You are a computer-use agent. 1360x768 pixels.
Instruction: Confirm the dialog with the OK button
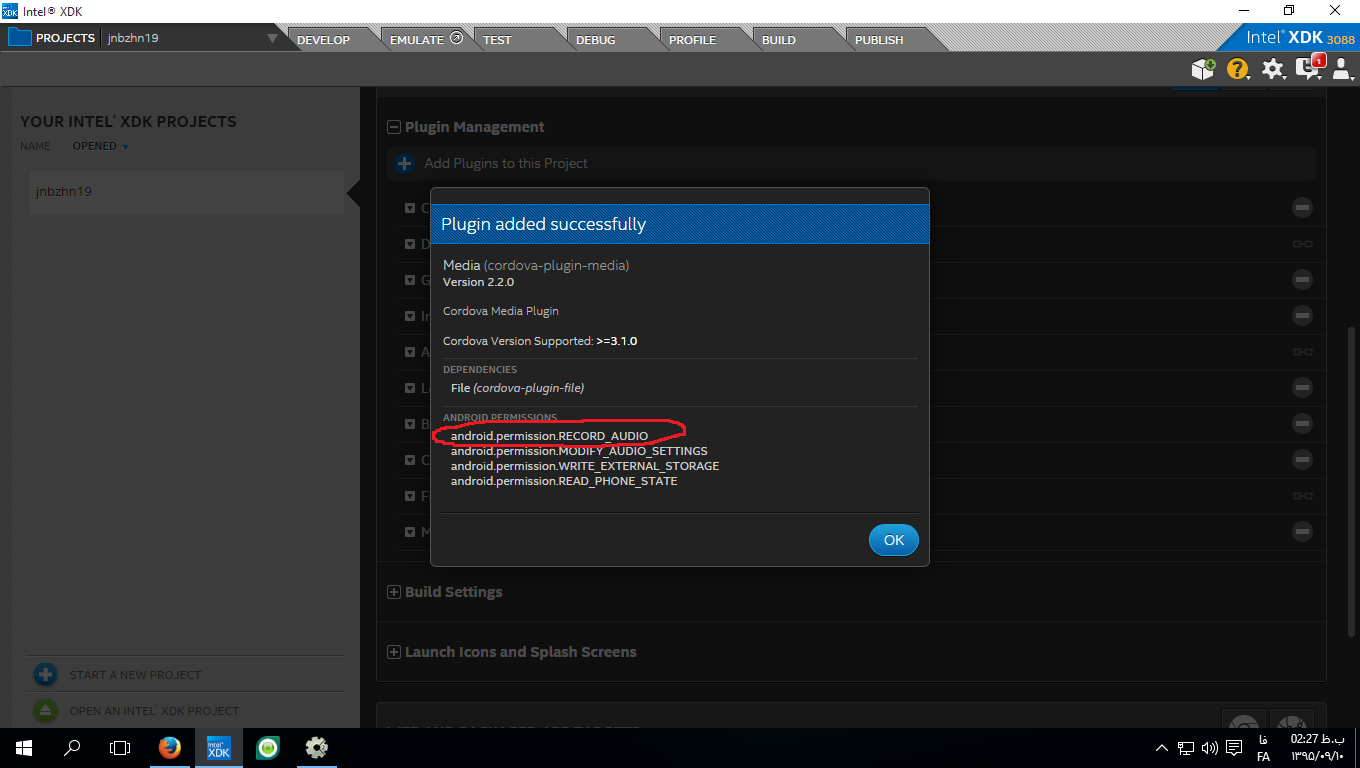click(x=894, y=540)
